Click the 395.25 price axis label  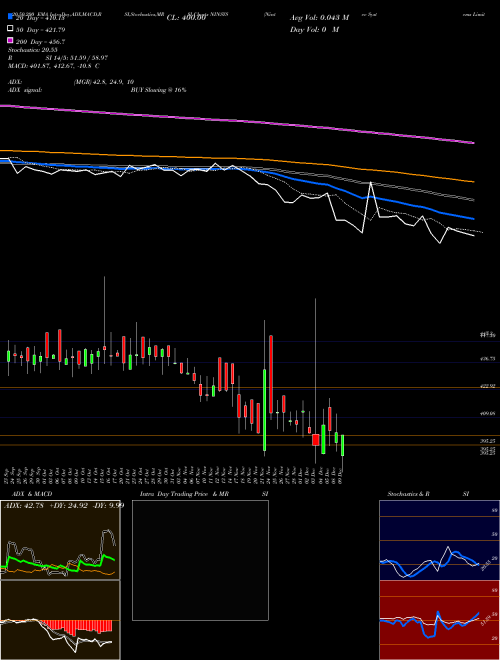[488, 441]
